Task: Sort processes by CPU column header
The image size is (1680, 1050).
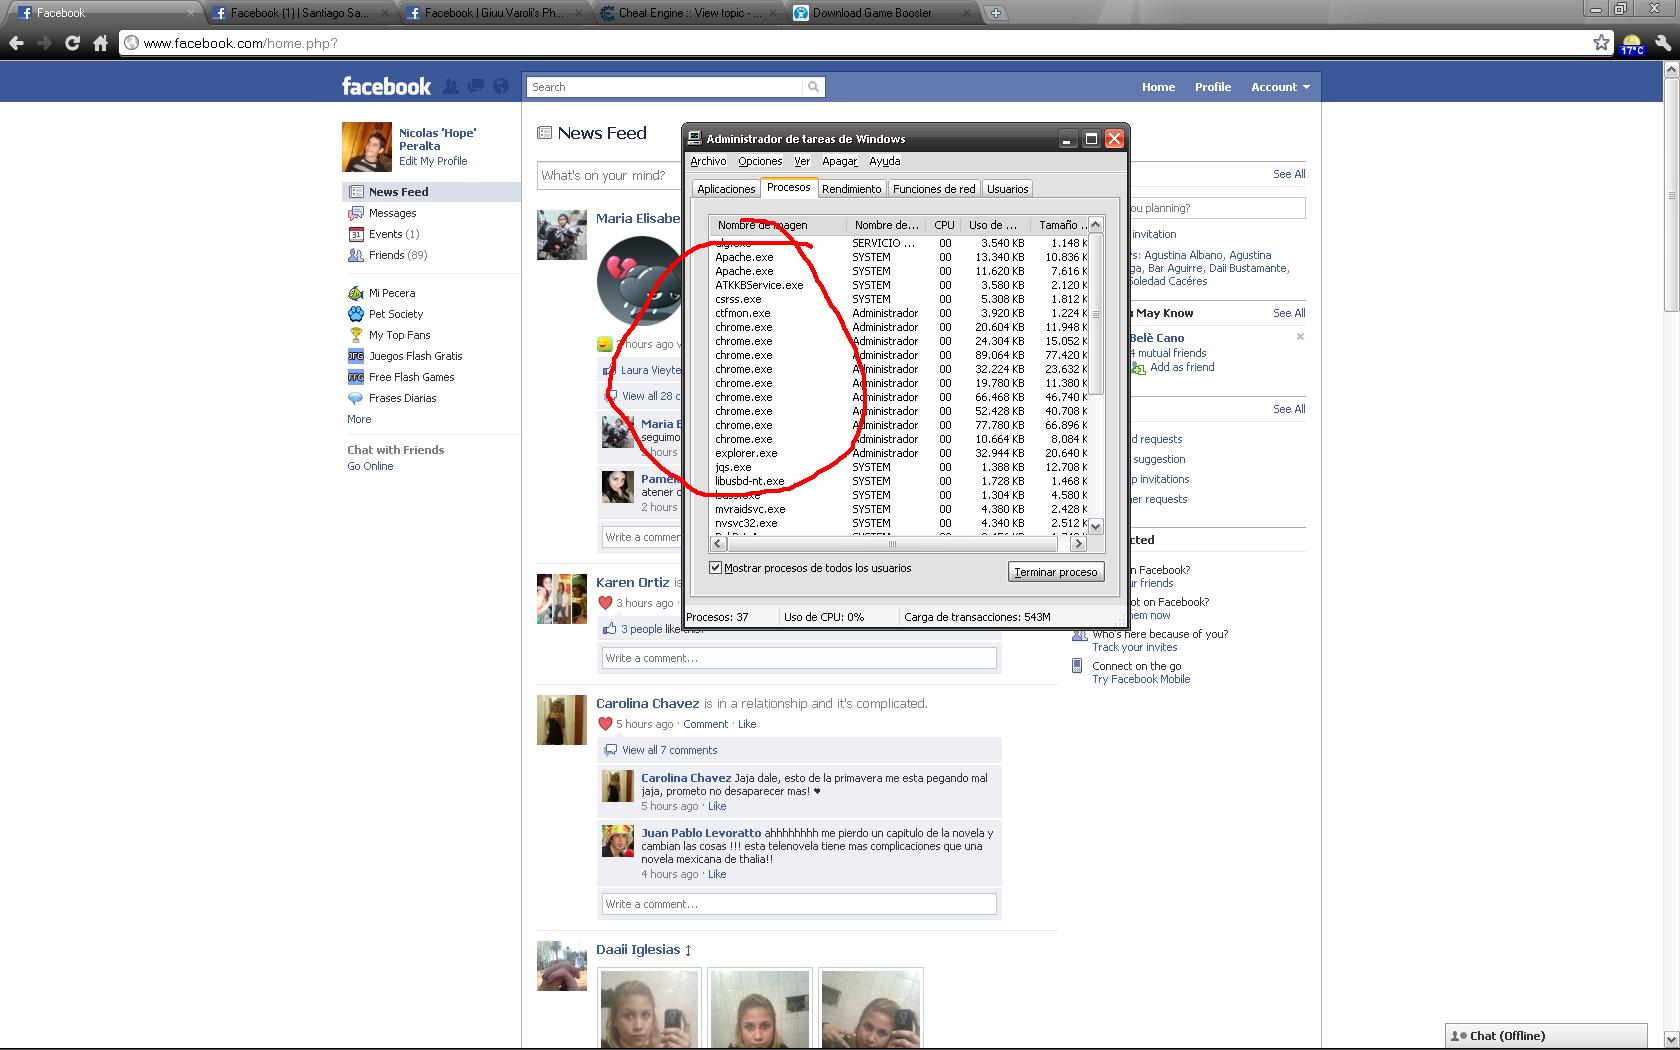Action: [x=943, y=225]
